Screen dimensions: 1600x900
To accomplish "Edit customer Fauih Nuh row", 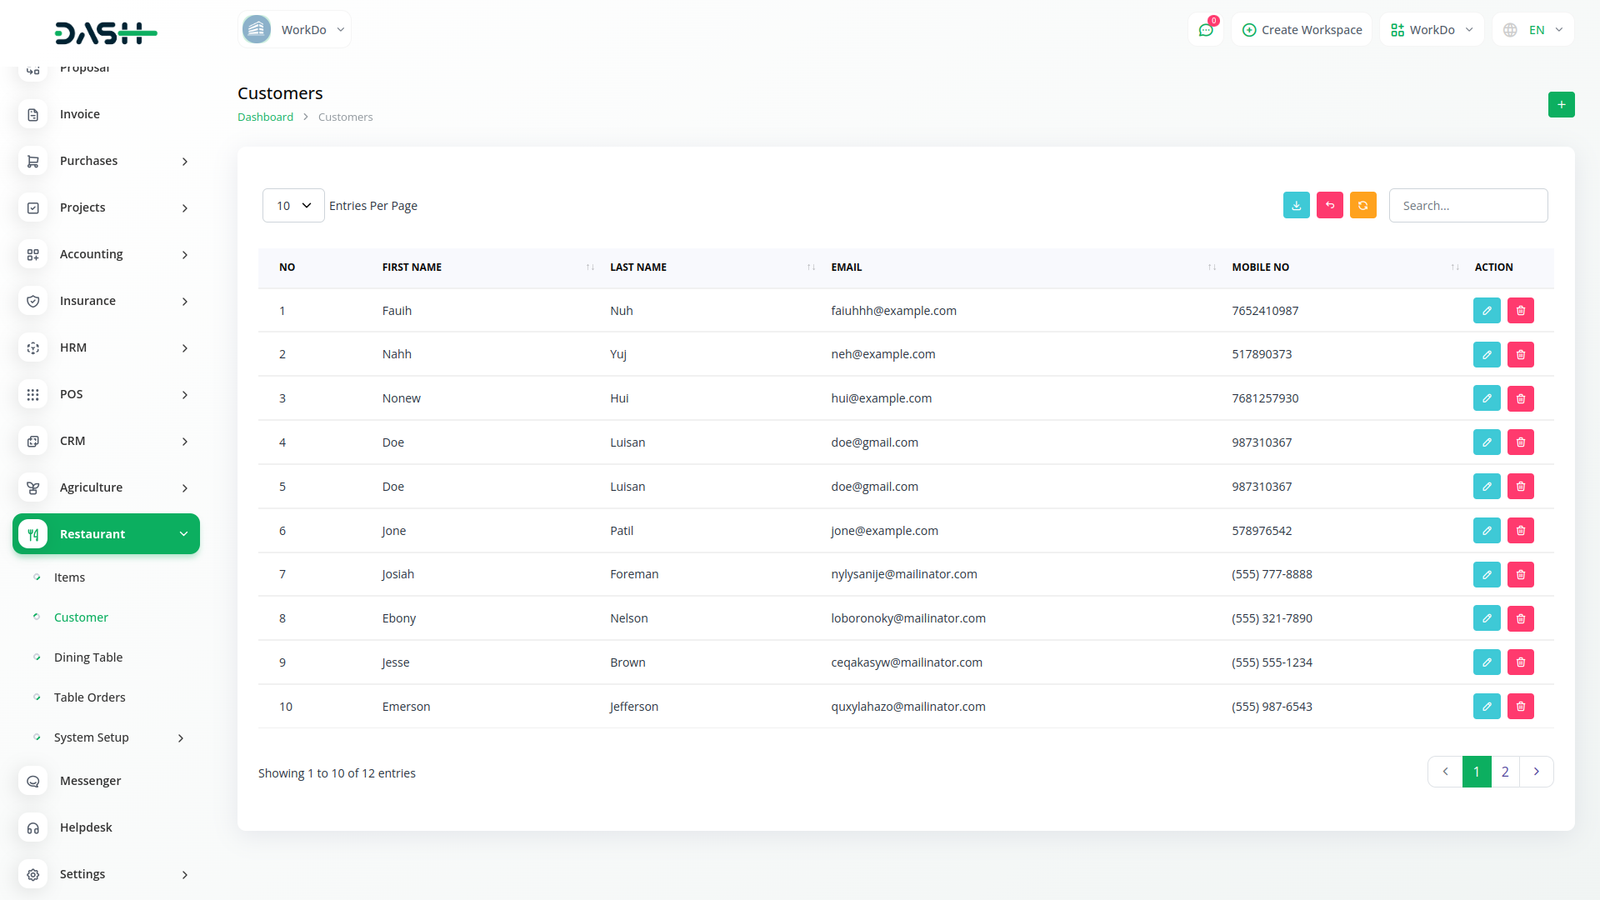I will pyautogui.click(x=1486, y=311).
